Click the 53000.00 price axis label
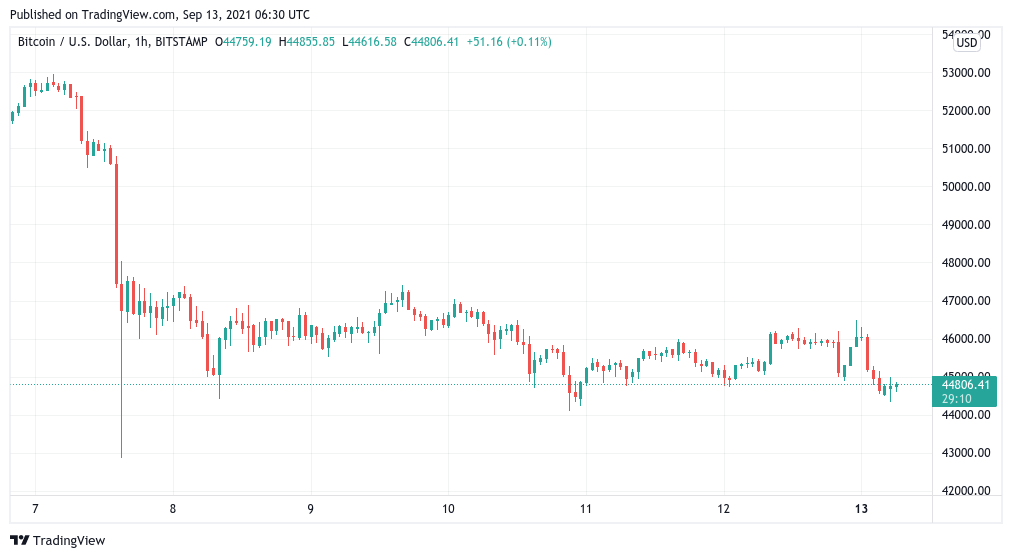 pos(966,73)
